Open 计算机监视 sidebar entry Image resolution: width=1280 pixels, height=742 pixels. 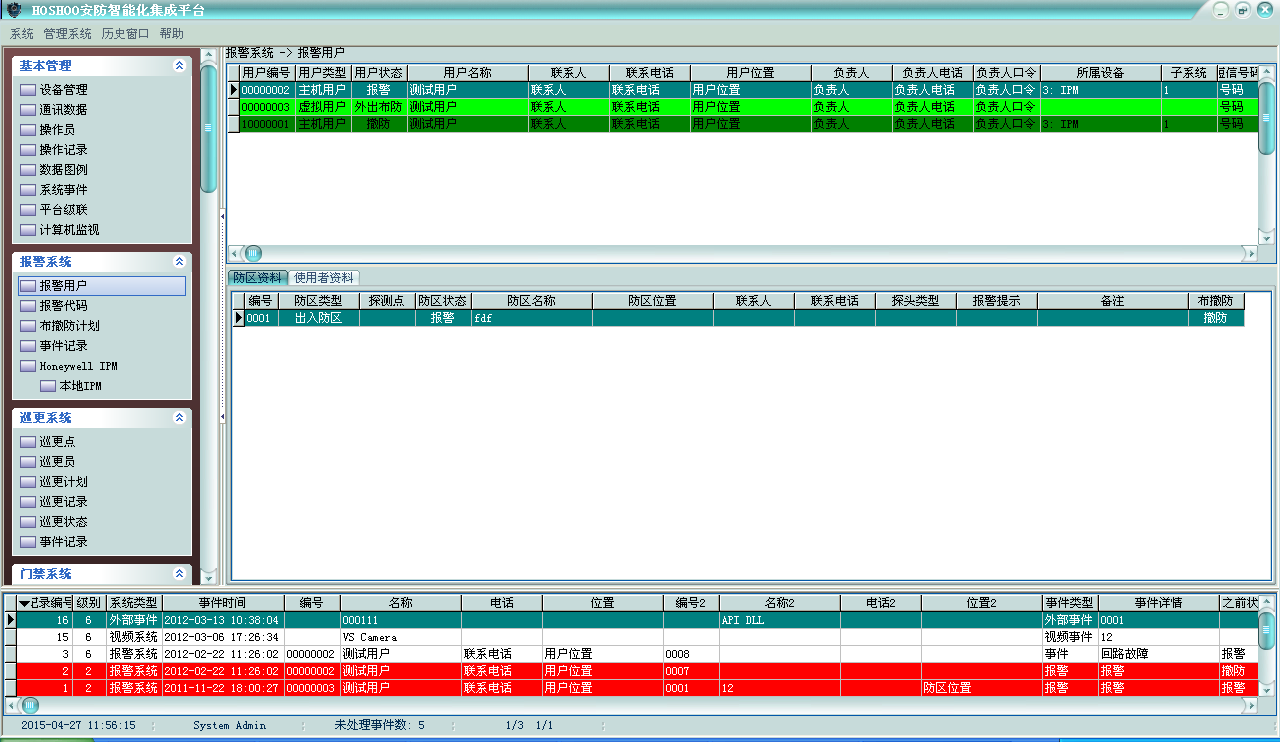pos(69,230)
